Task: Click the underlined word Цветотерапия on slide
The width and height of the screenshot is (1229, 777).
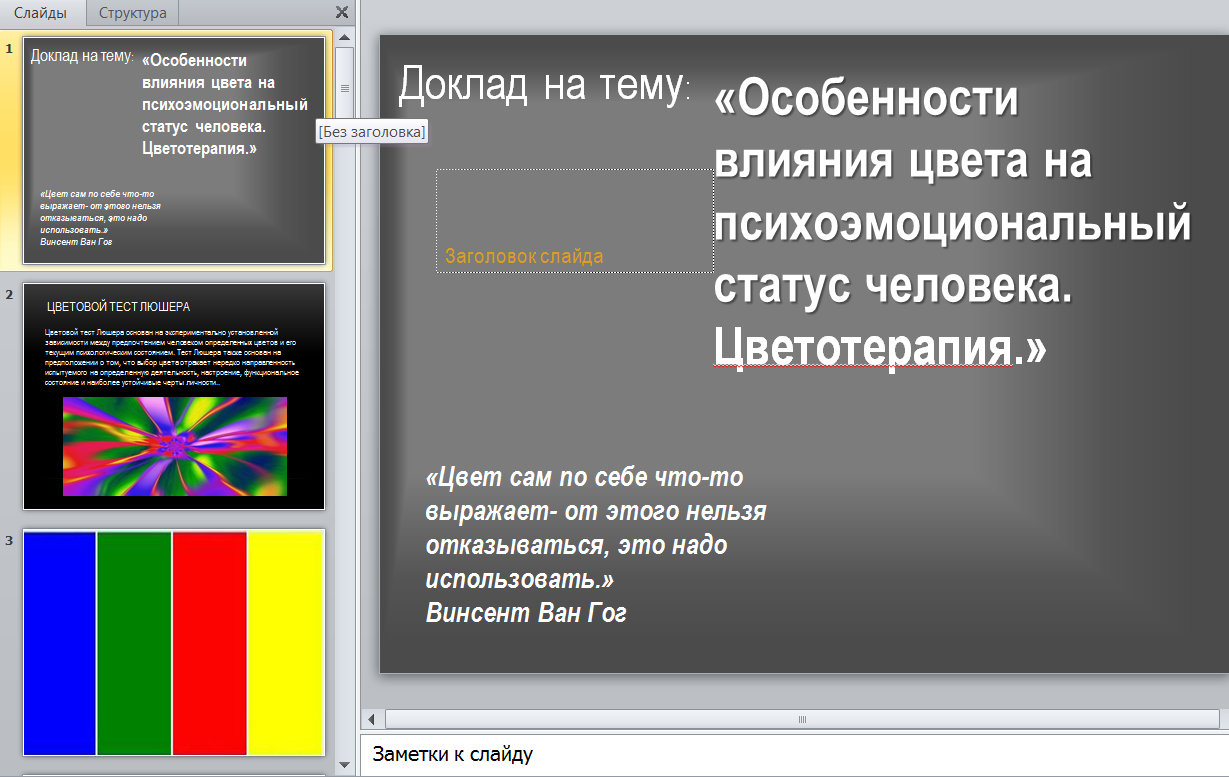Action: pos(863,348)
